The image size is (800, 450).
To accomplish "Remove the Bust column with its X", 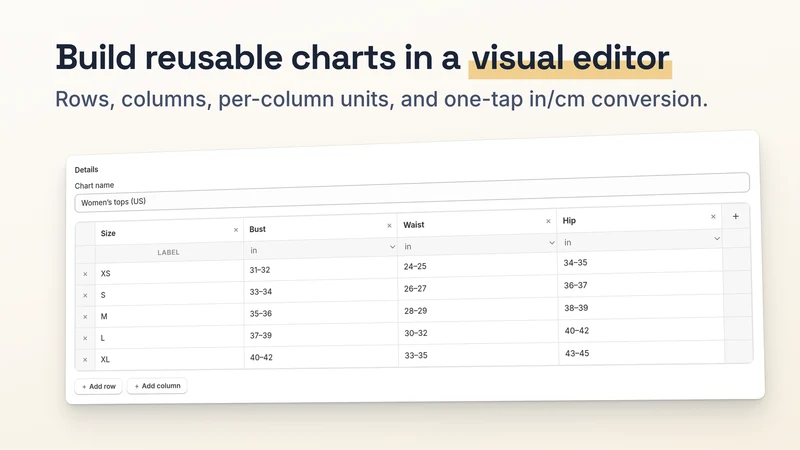I will [389, 226].
